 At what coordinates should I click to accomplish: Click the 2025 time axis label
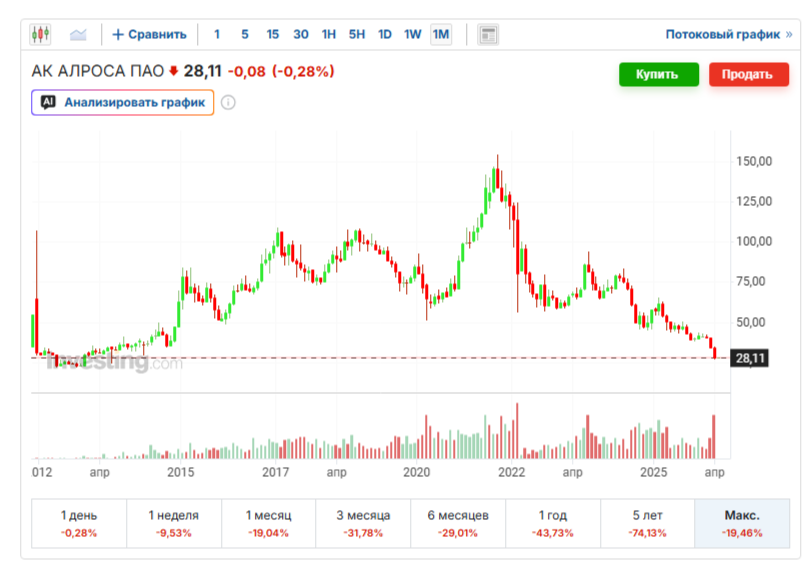653,472
